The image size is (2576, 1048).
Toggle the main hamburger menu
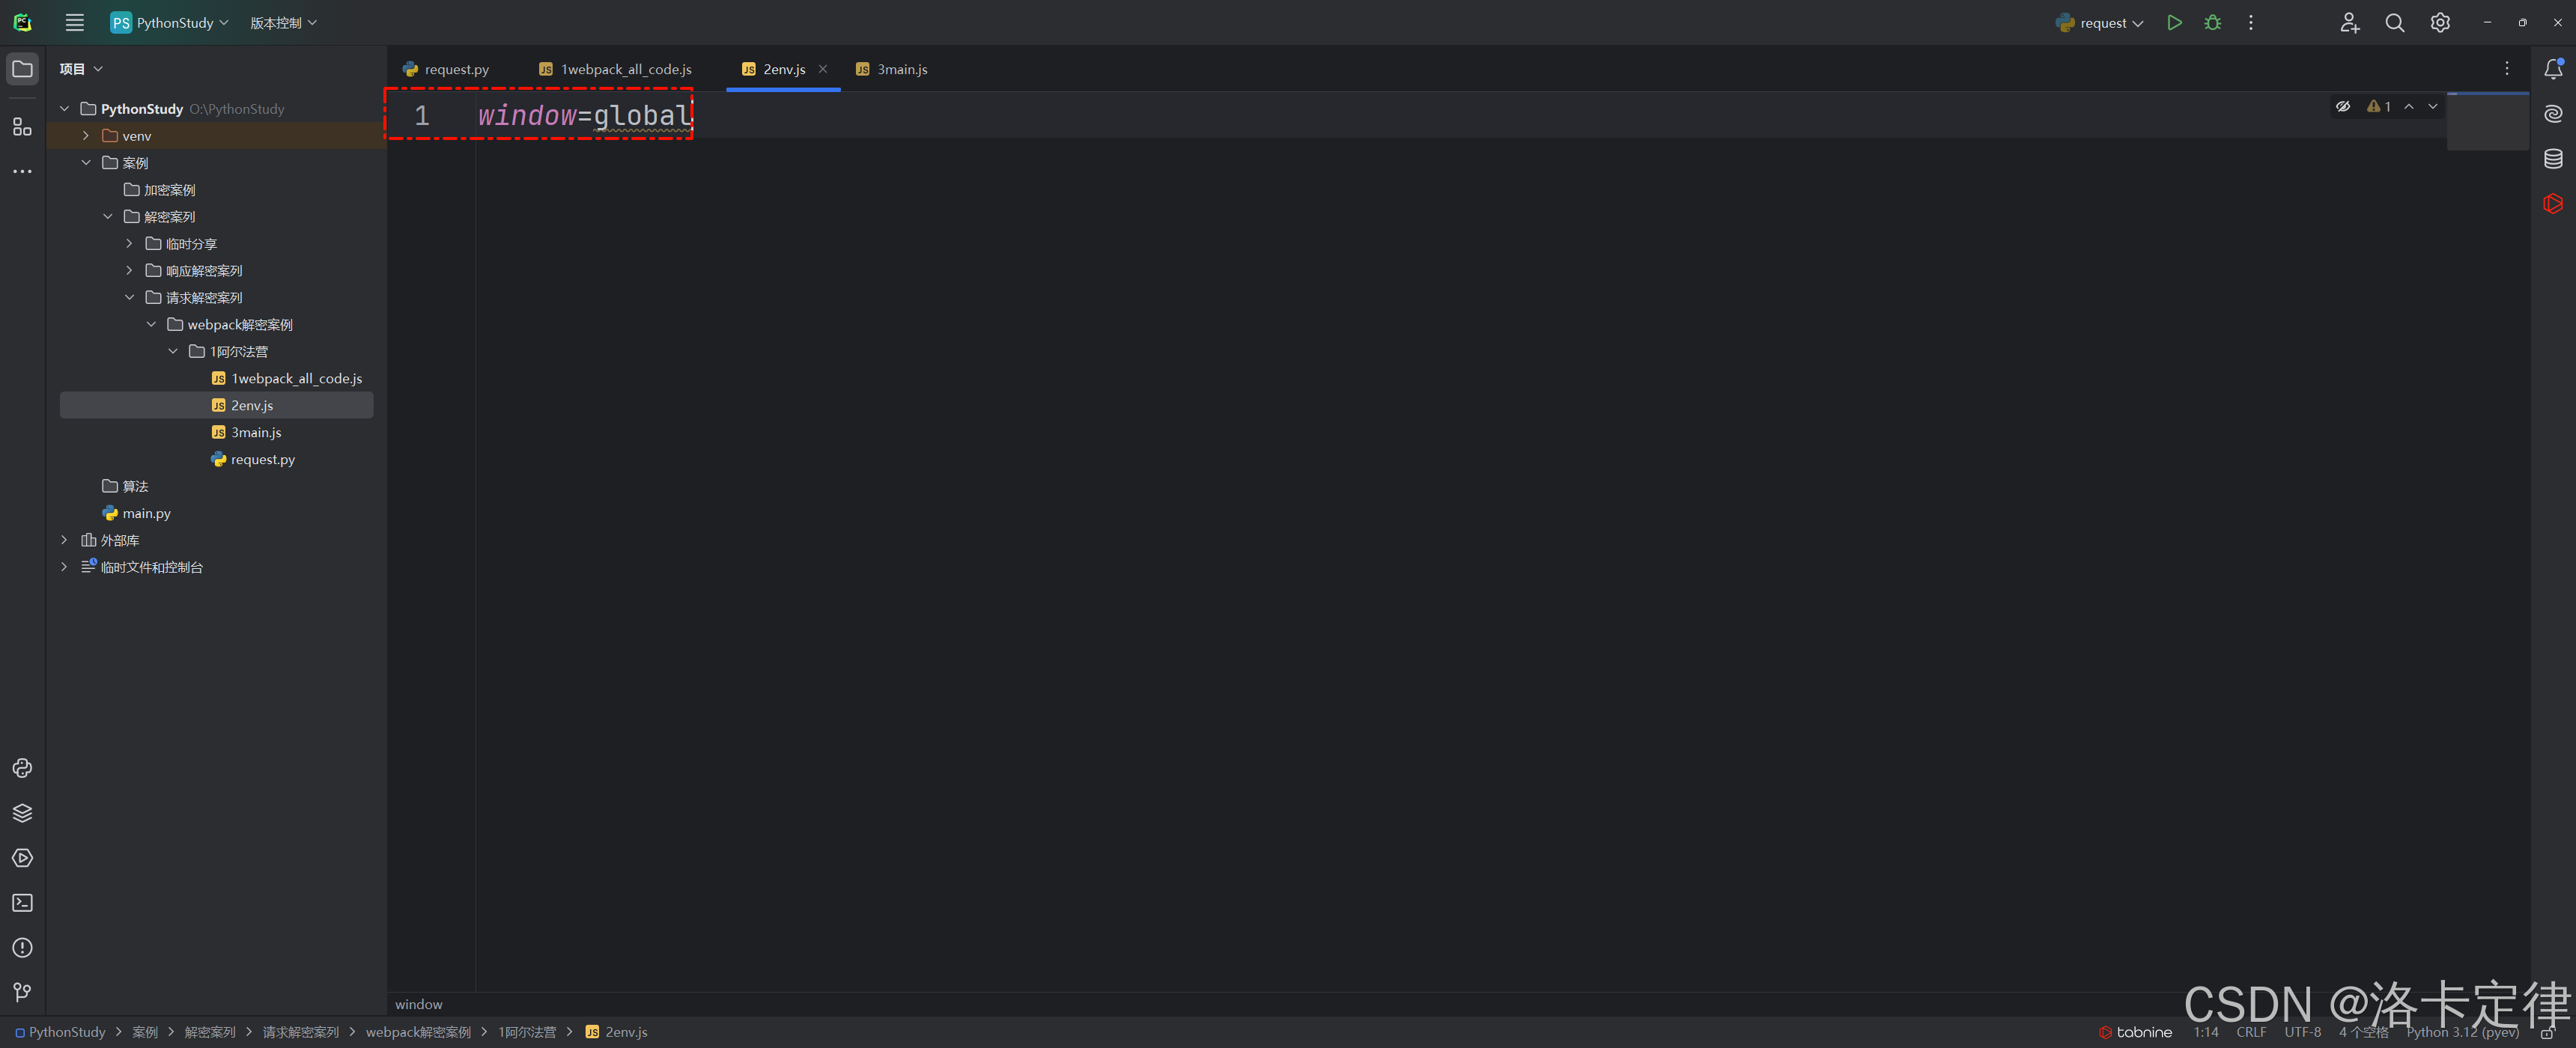tap(74, 23)
